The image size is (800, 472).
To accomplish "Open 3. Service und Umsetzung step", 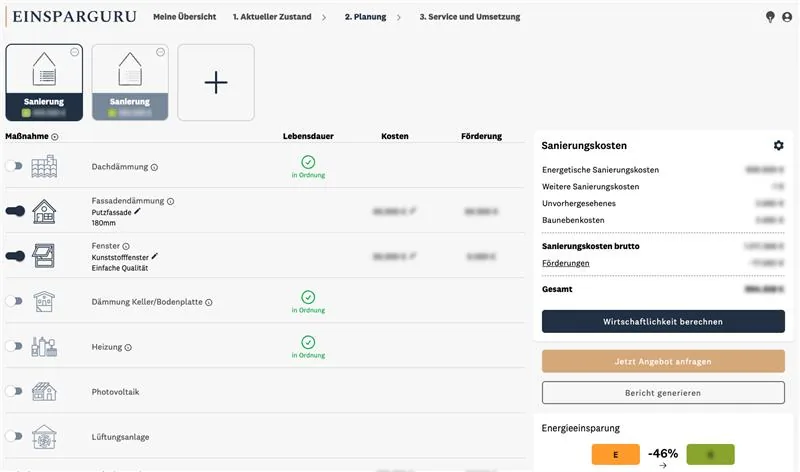I will (x=470, y=17).
